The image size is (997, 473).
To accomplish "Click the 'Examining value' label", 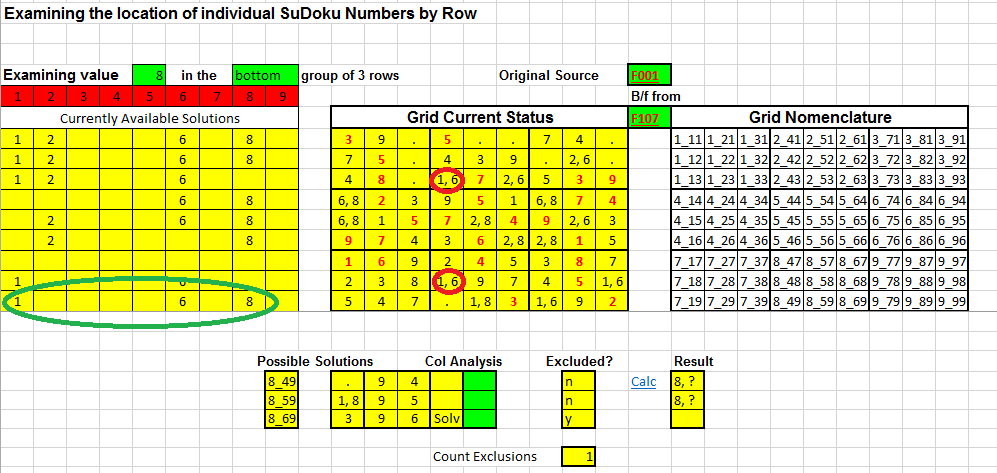I will tap(61, 75).
